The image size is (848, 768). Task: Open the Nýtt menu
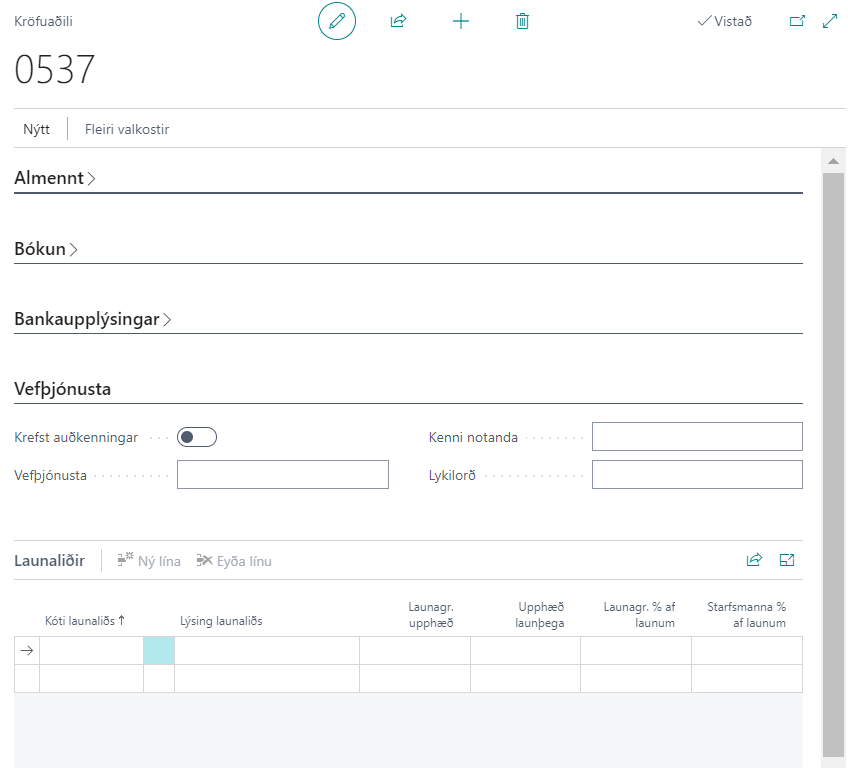point(37,129)
